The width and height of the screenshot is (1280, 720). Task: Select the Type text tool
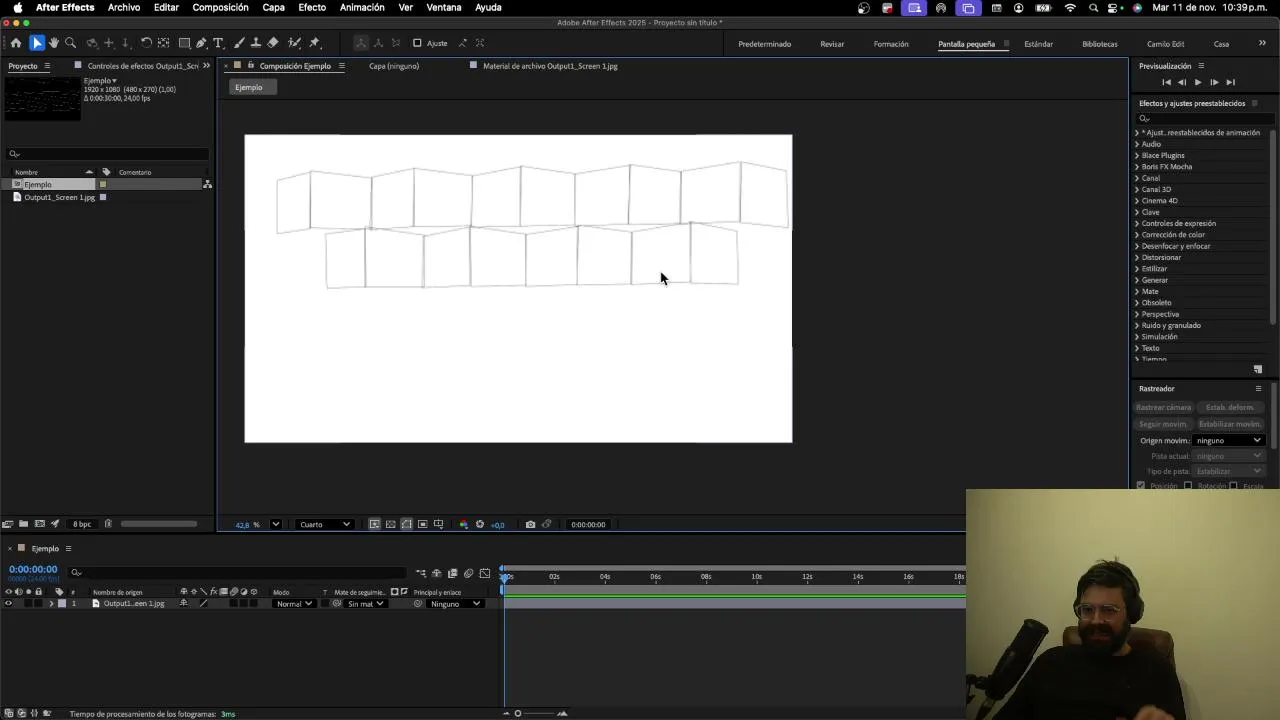pos(218,43)
